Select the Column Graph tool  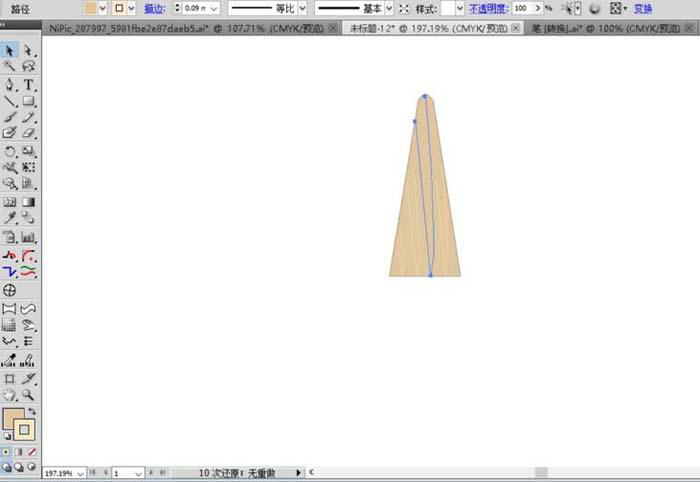[29, 237]
